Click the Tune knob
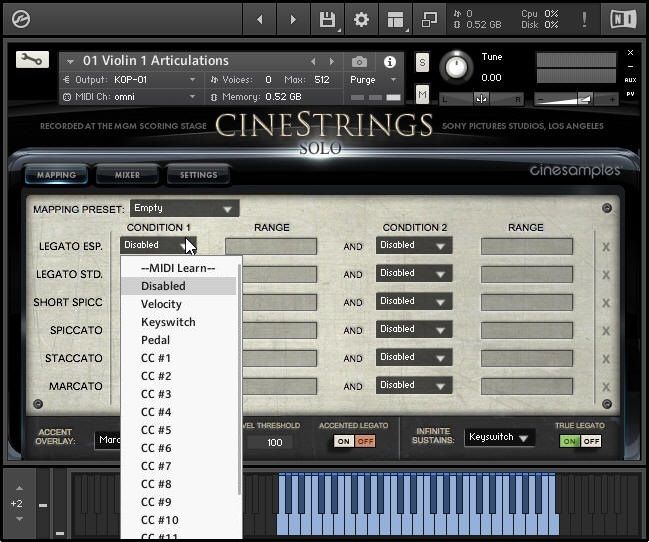649x542 pixels. coord(456,67)
